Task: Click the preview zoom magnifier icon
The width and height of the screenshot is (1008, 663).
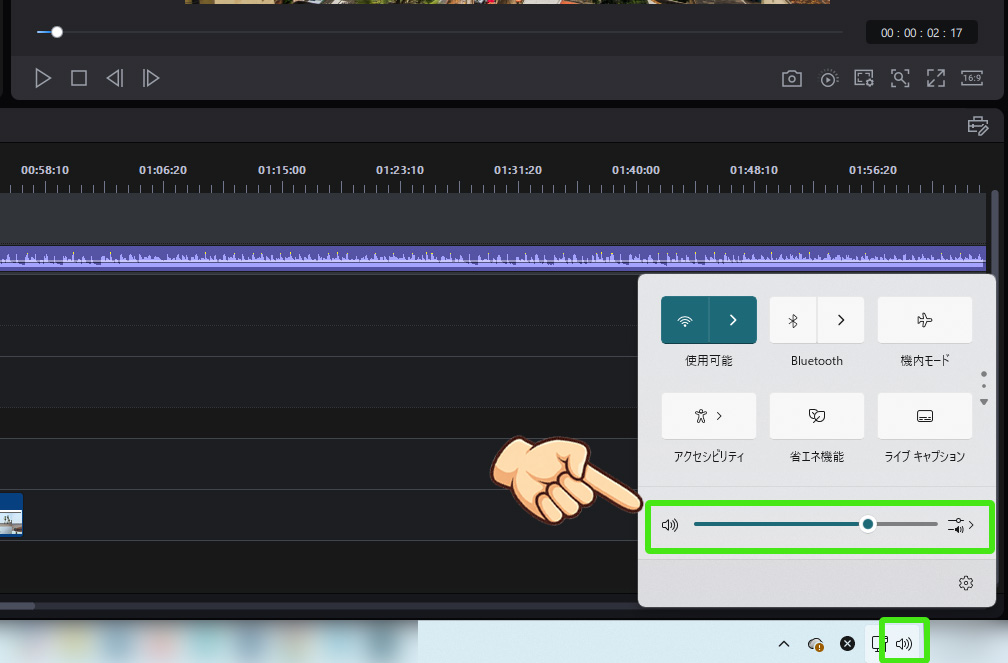Action: (900, 79)
